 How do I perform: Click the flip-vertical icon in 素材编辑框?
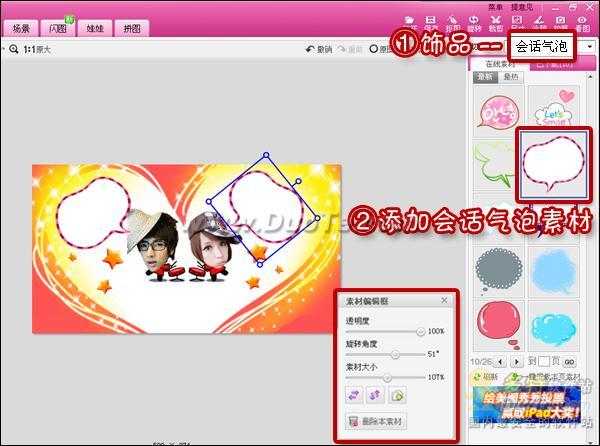tap(375, 395)
